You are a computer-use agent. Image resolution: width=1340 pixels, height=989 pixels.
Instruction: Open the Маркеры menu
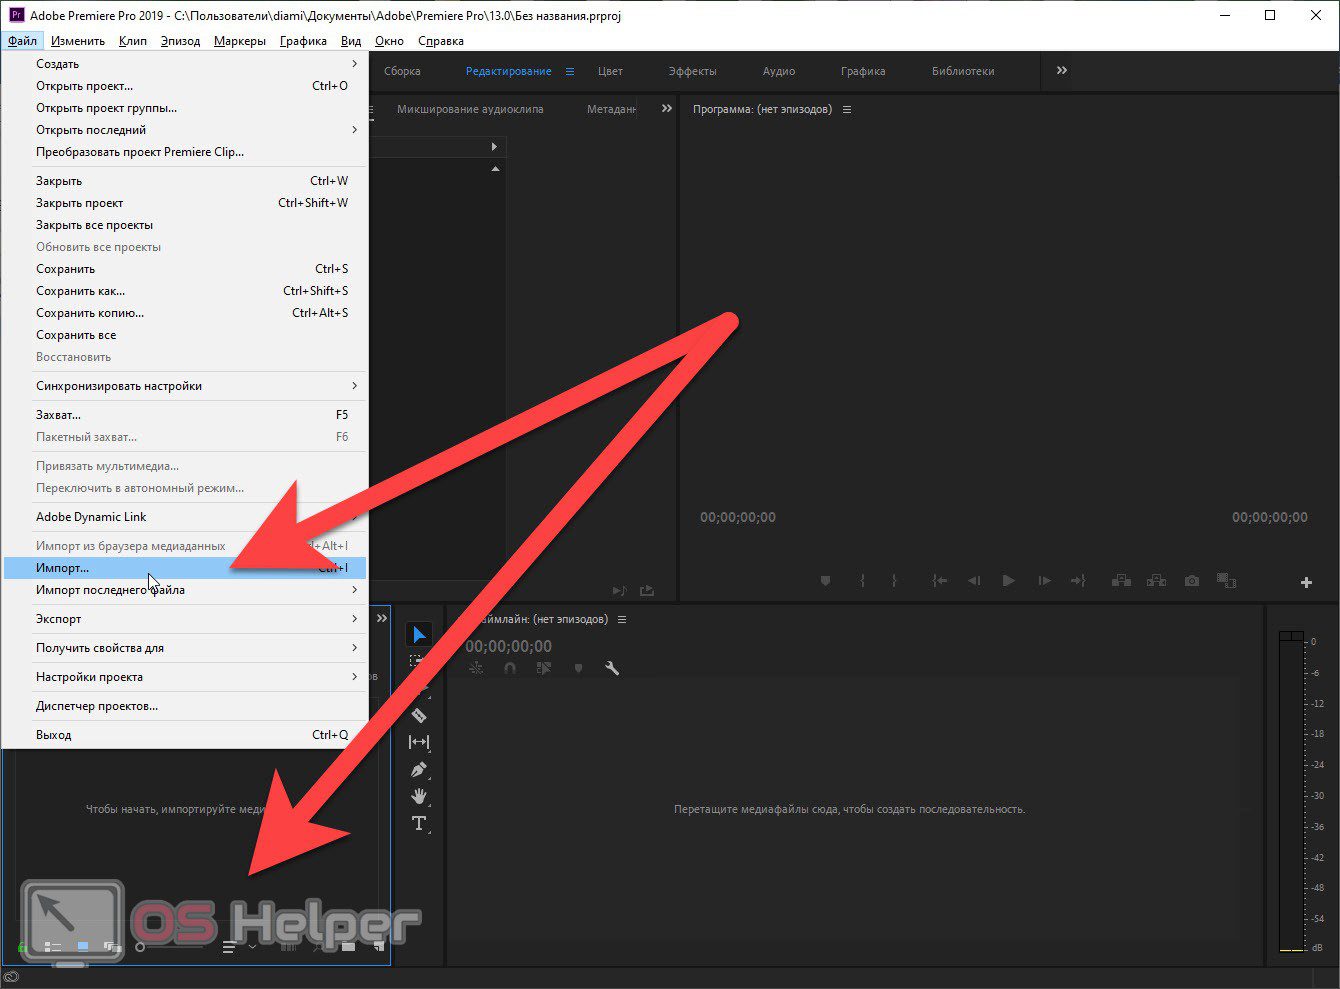(x=240, y=41)
